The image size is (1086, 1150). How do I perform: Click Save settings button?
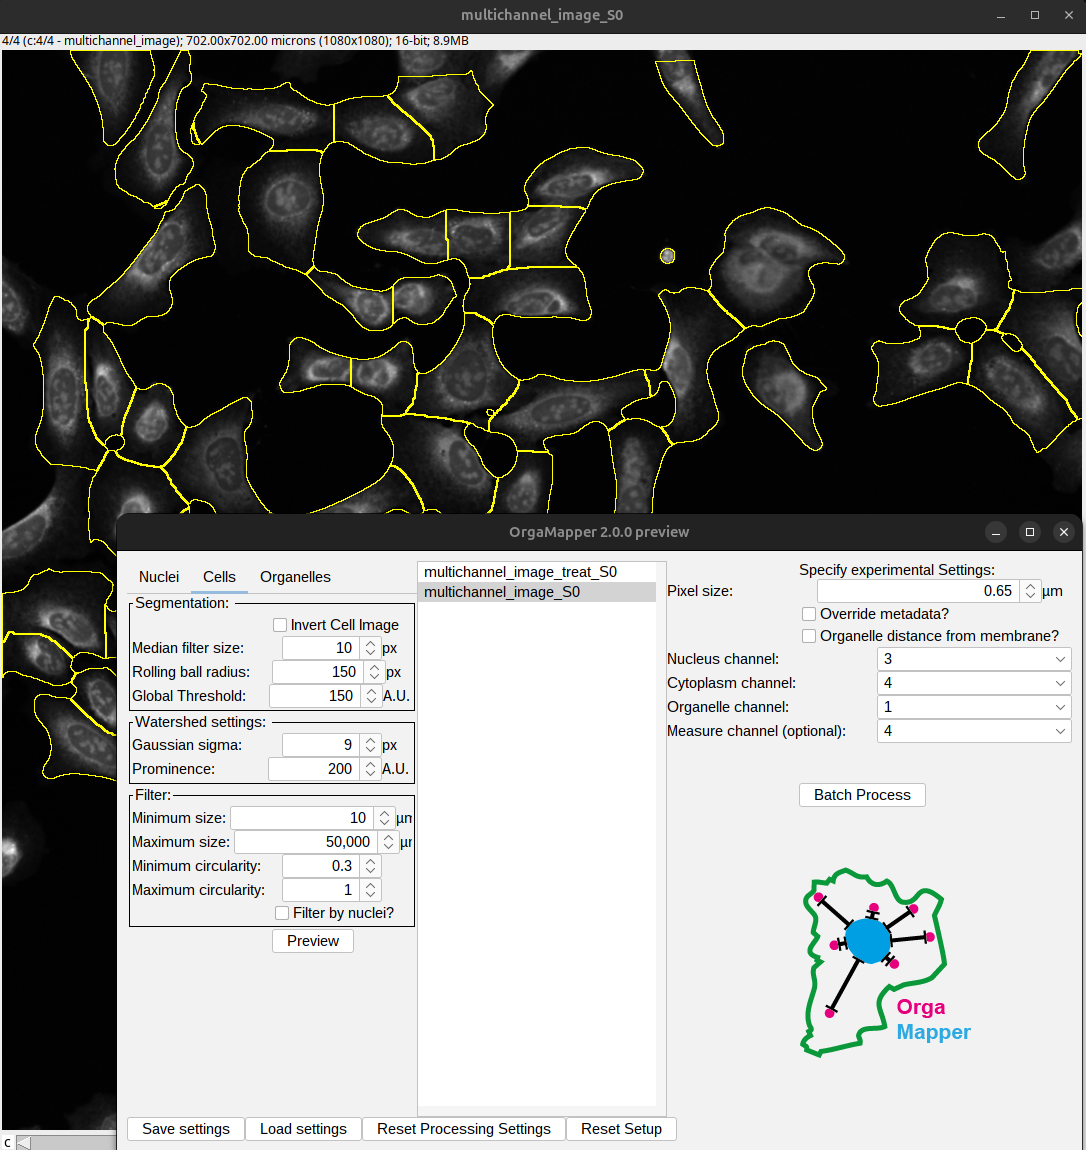(186, 1129)
